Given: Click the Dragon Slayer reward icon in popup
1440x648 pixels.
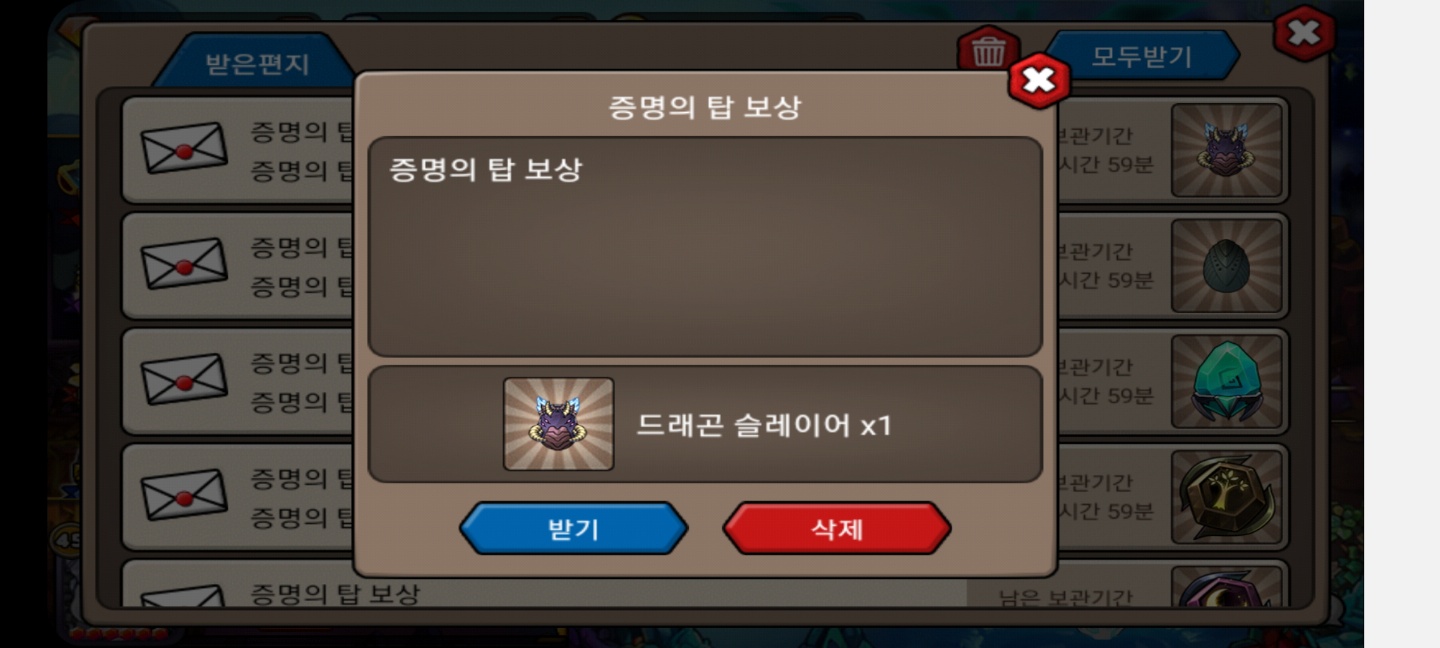Looking at the screenshot, I should (558, 424).
